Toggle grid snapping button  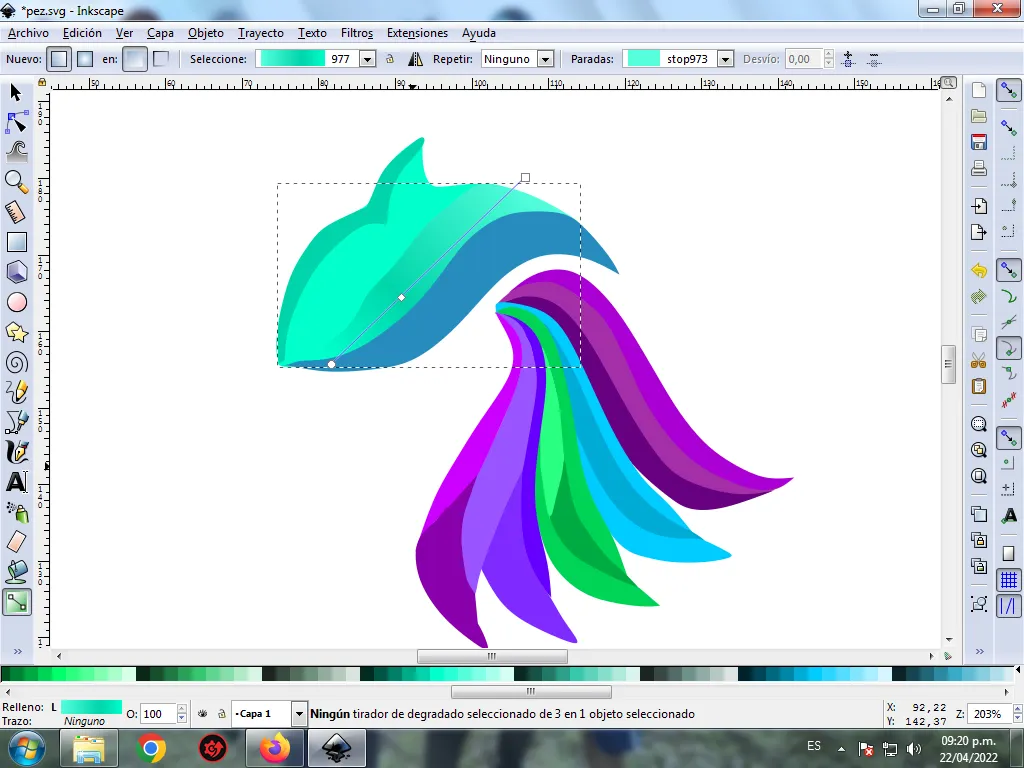tap(1008, 579)
